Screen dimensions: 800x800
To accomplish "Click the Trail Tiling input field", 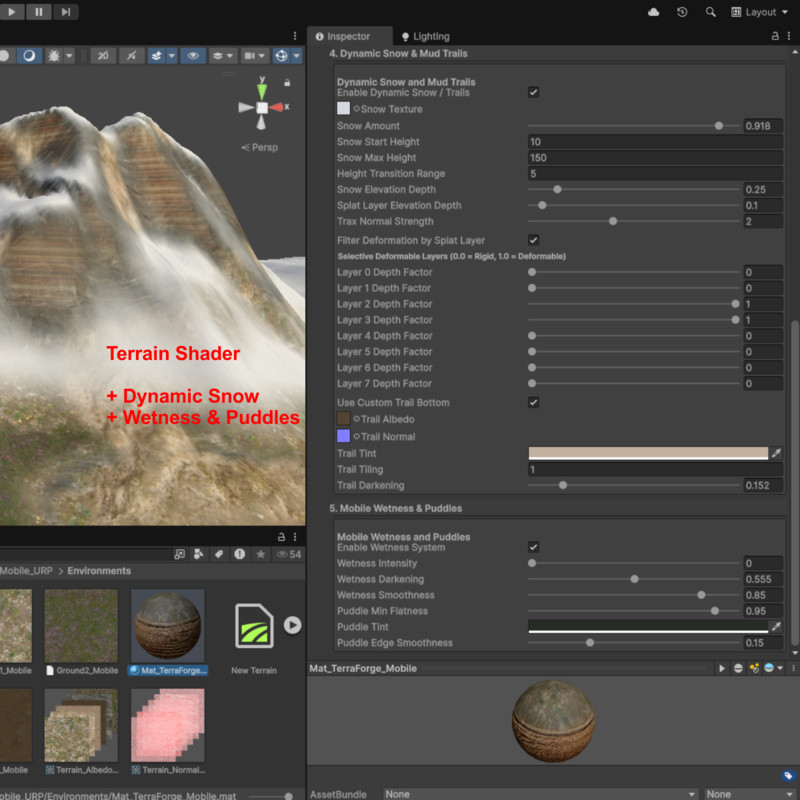I will tap(655, 469).
